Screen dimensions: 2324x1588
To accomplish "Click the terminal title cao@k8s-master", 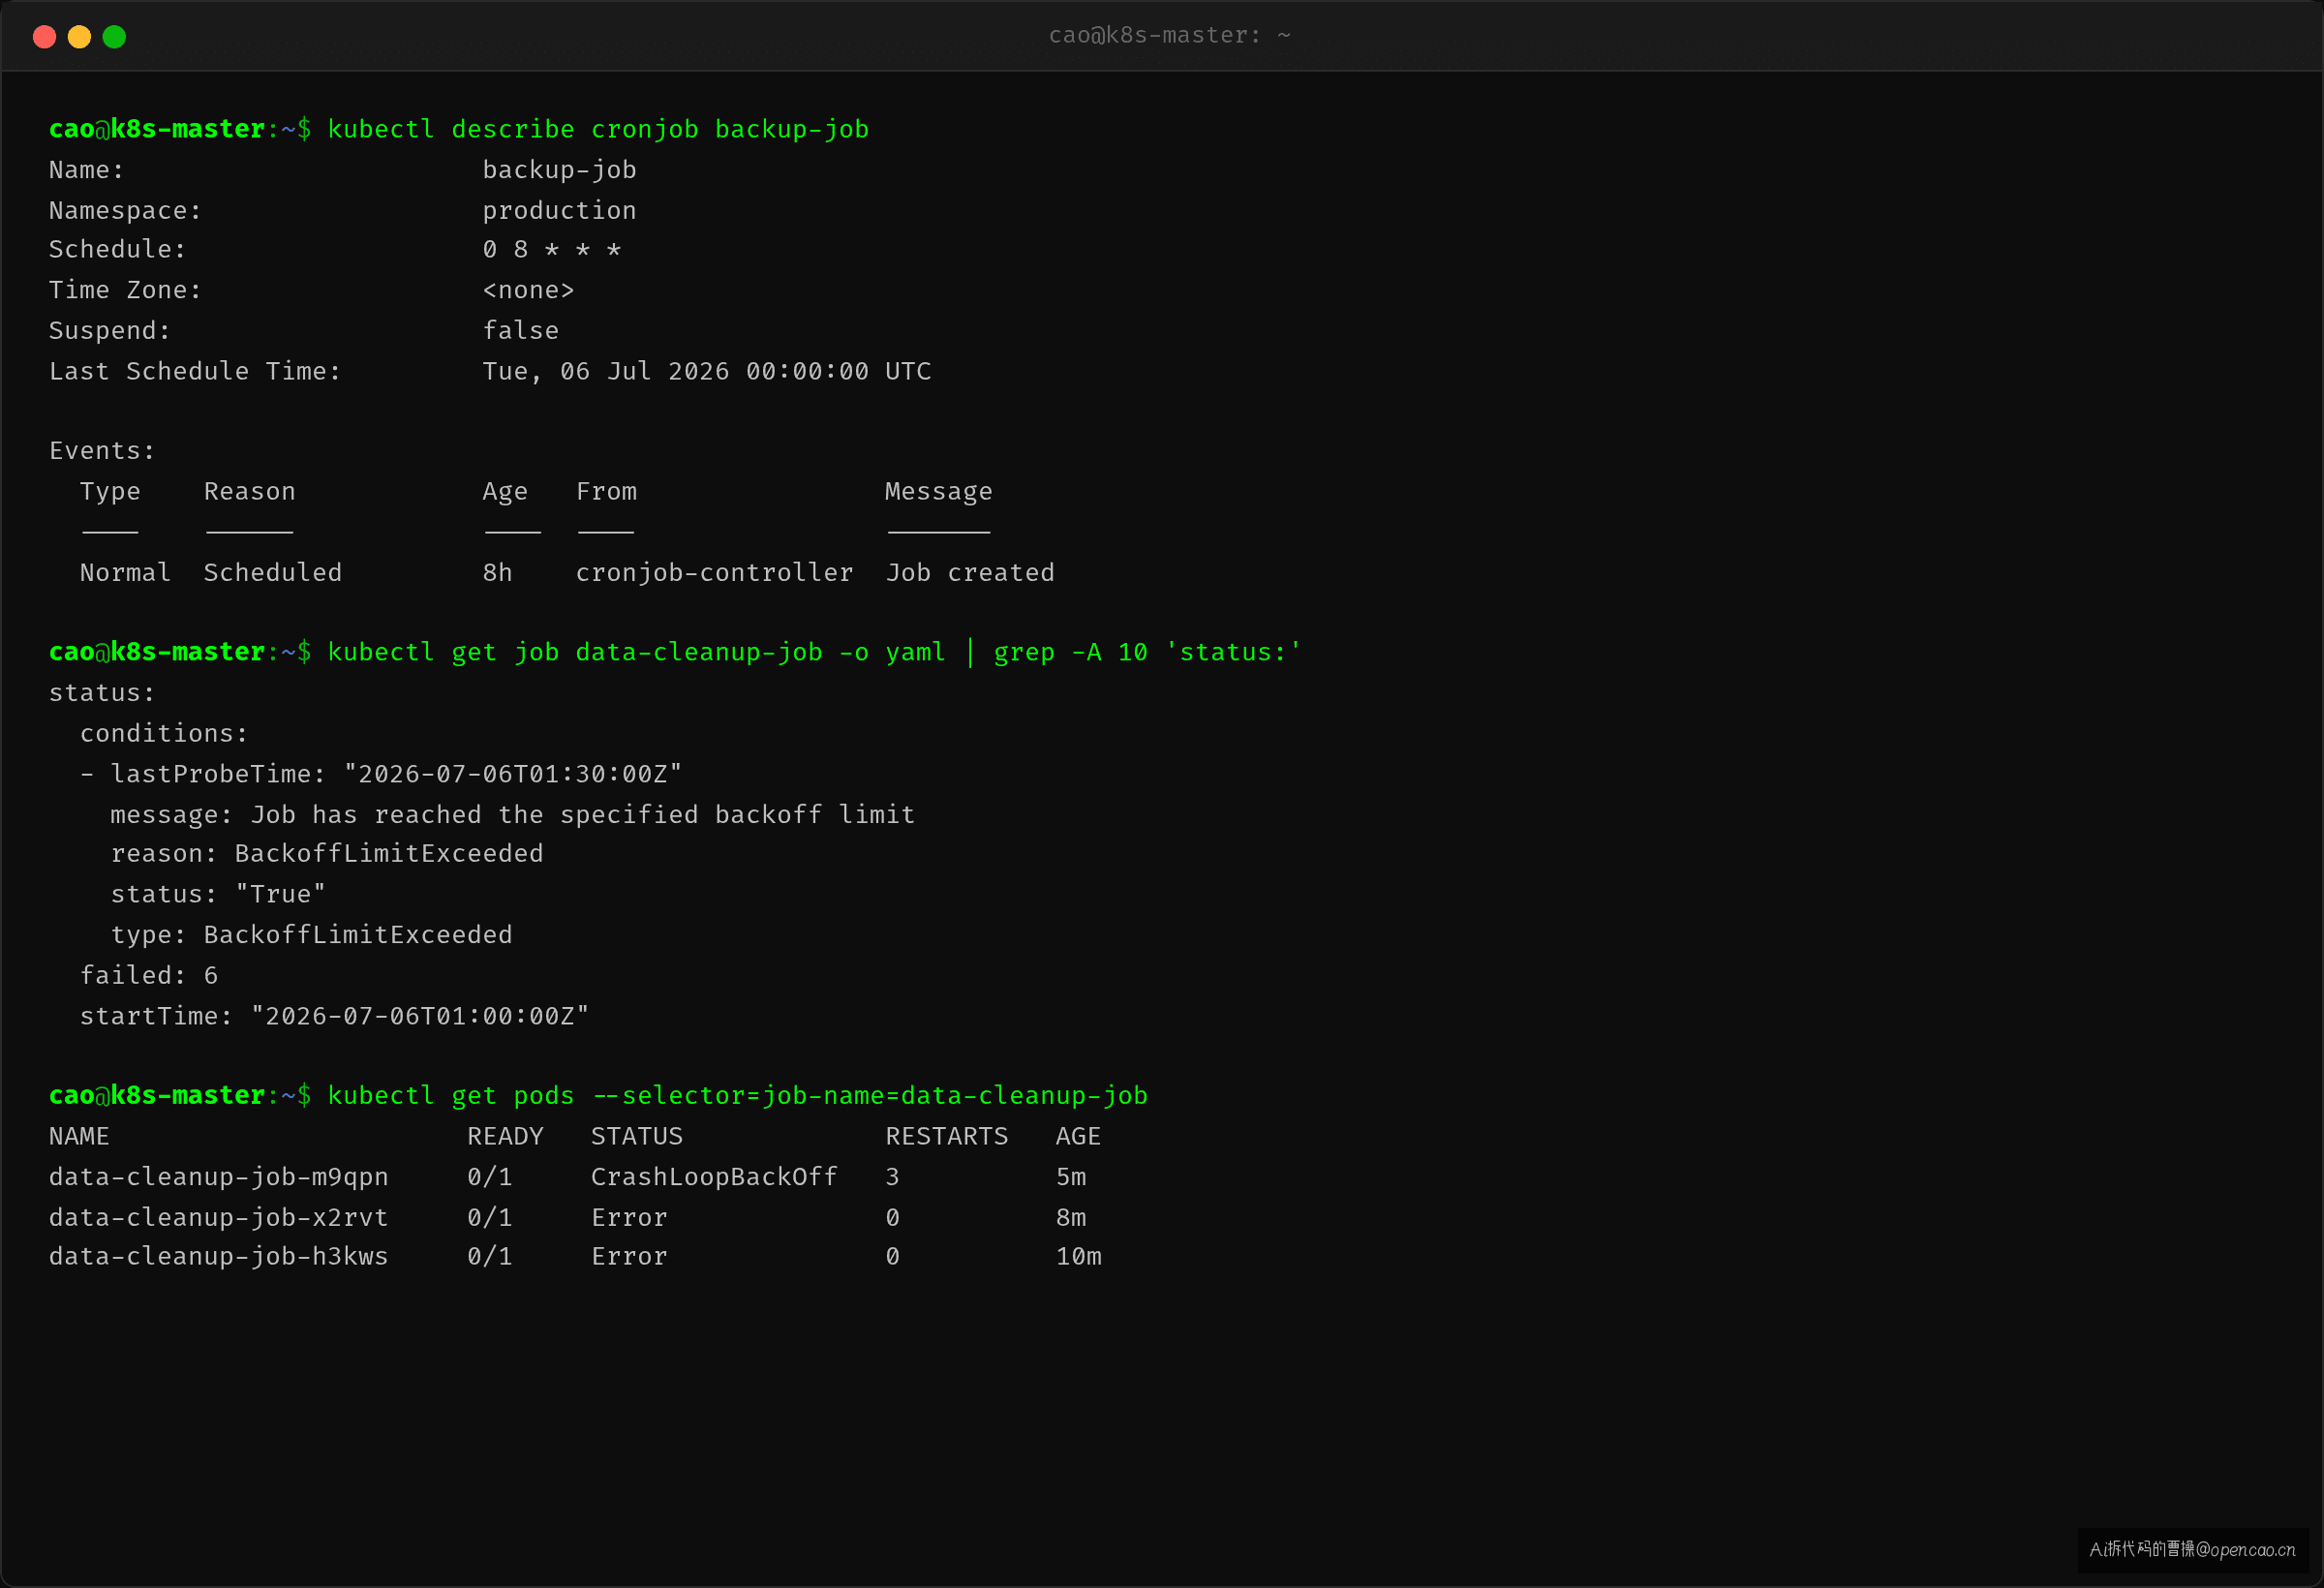I will pyautogui.click(x=1169, y=36).
